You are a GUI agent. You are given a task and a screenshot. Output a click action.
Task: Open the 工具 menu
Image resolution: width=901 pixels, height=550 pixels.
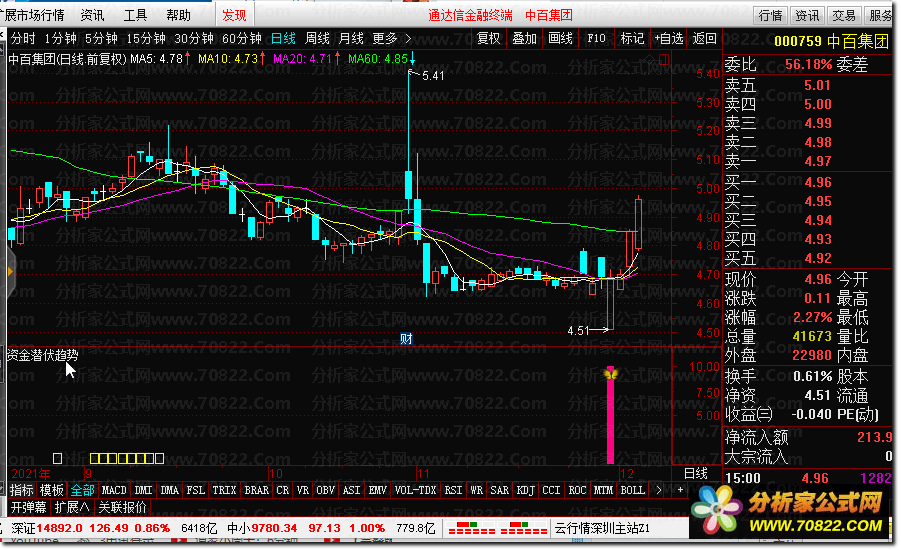[135, 15]
